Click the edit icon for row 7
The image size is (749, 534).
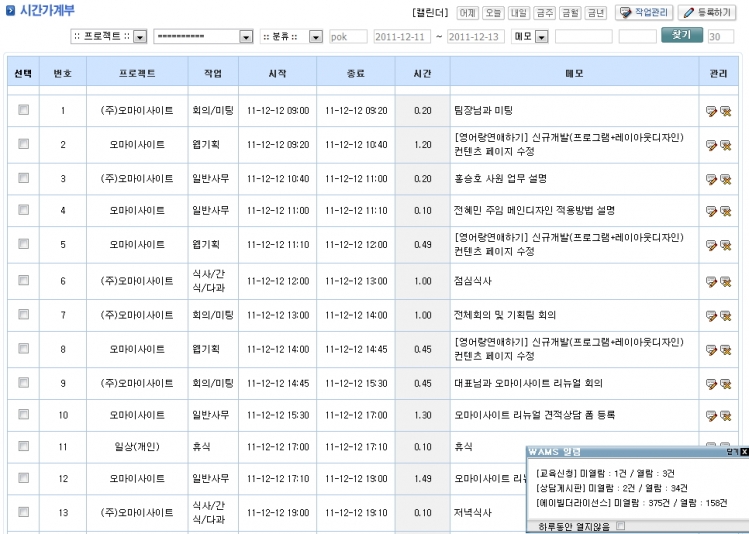pyautogui.click(x=711, y=315)
